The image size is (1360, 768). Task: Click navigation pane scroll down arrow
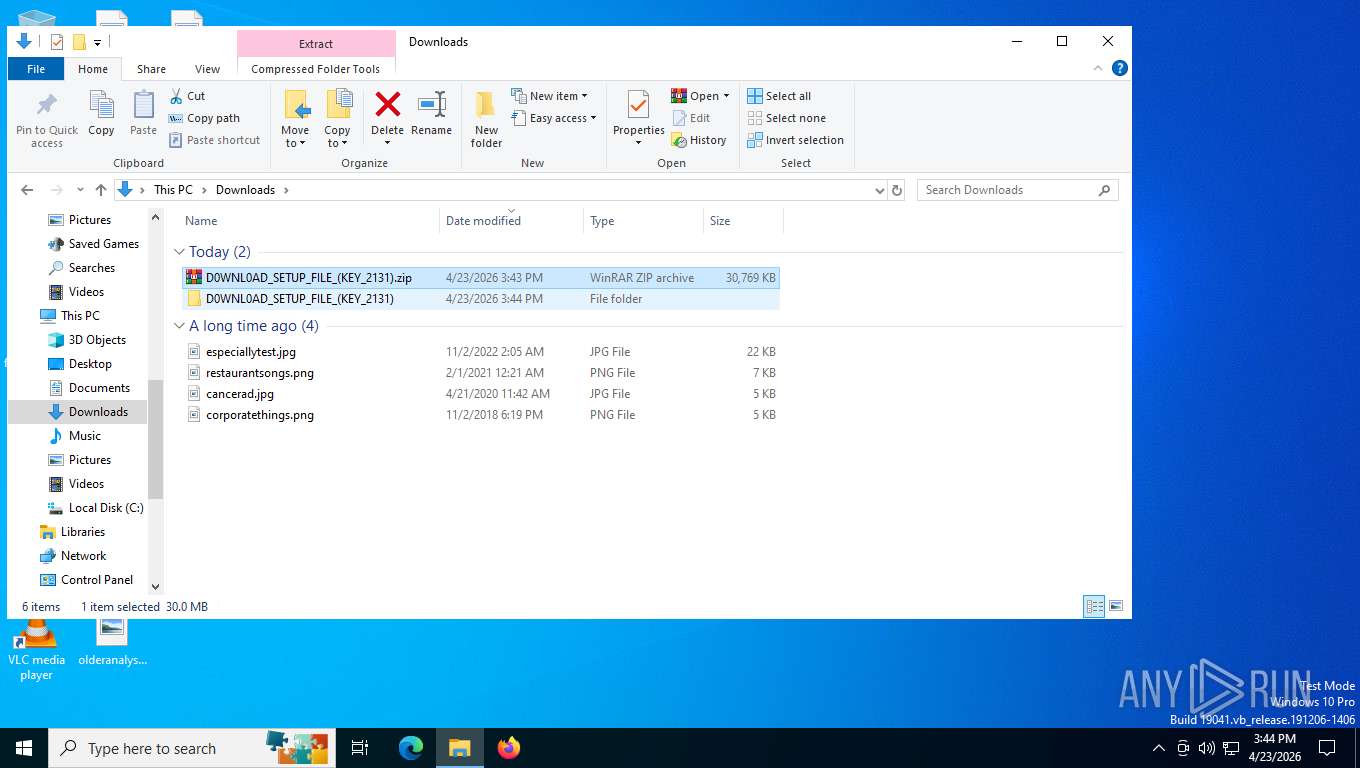click(x=155, y=587)
